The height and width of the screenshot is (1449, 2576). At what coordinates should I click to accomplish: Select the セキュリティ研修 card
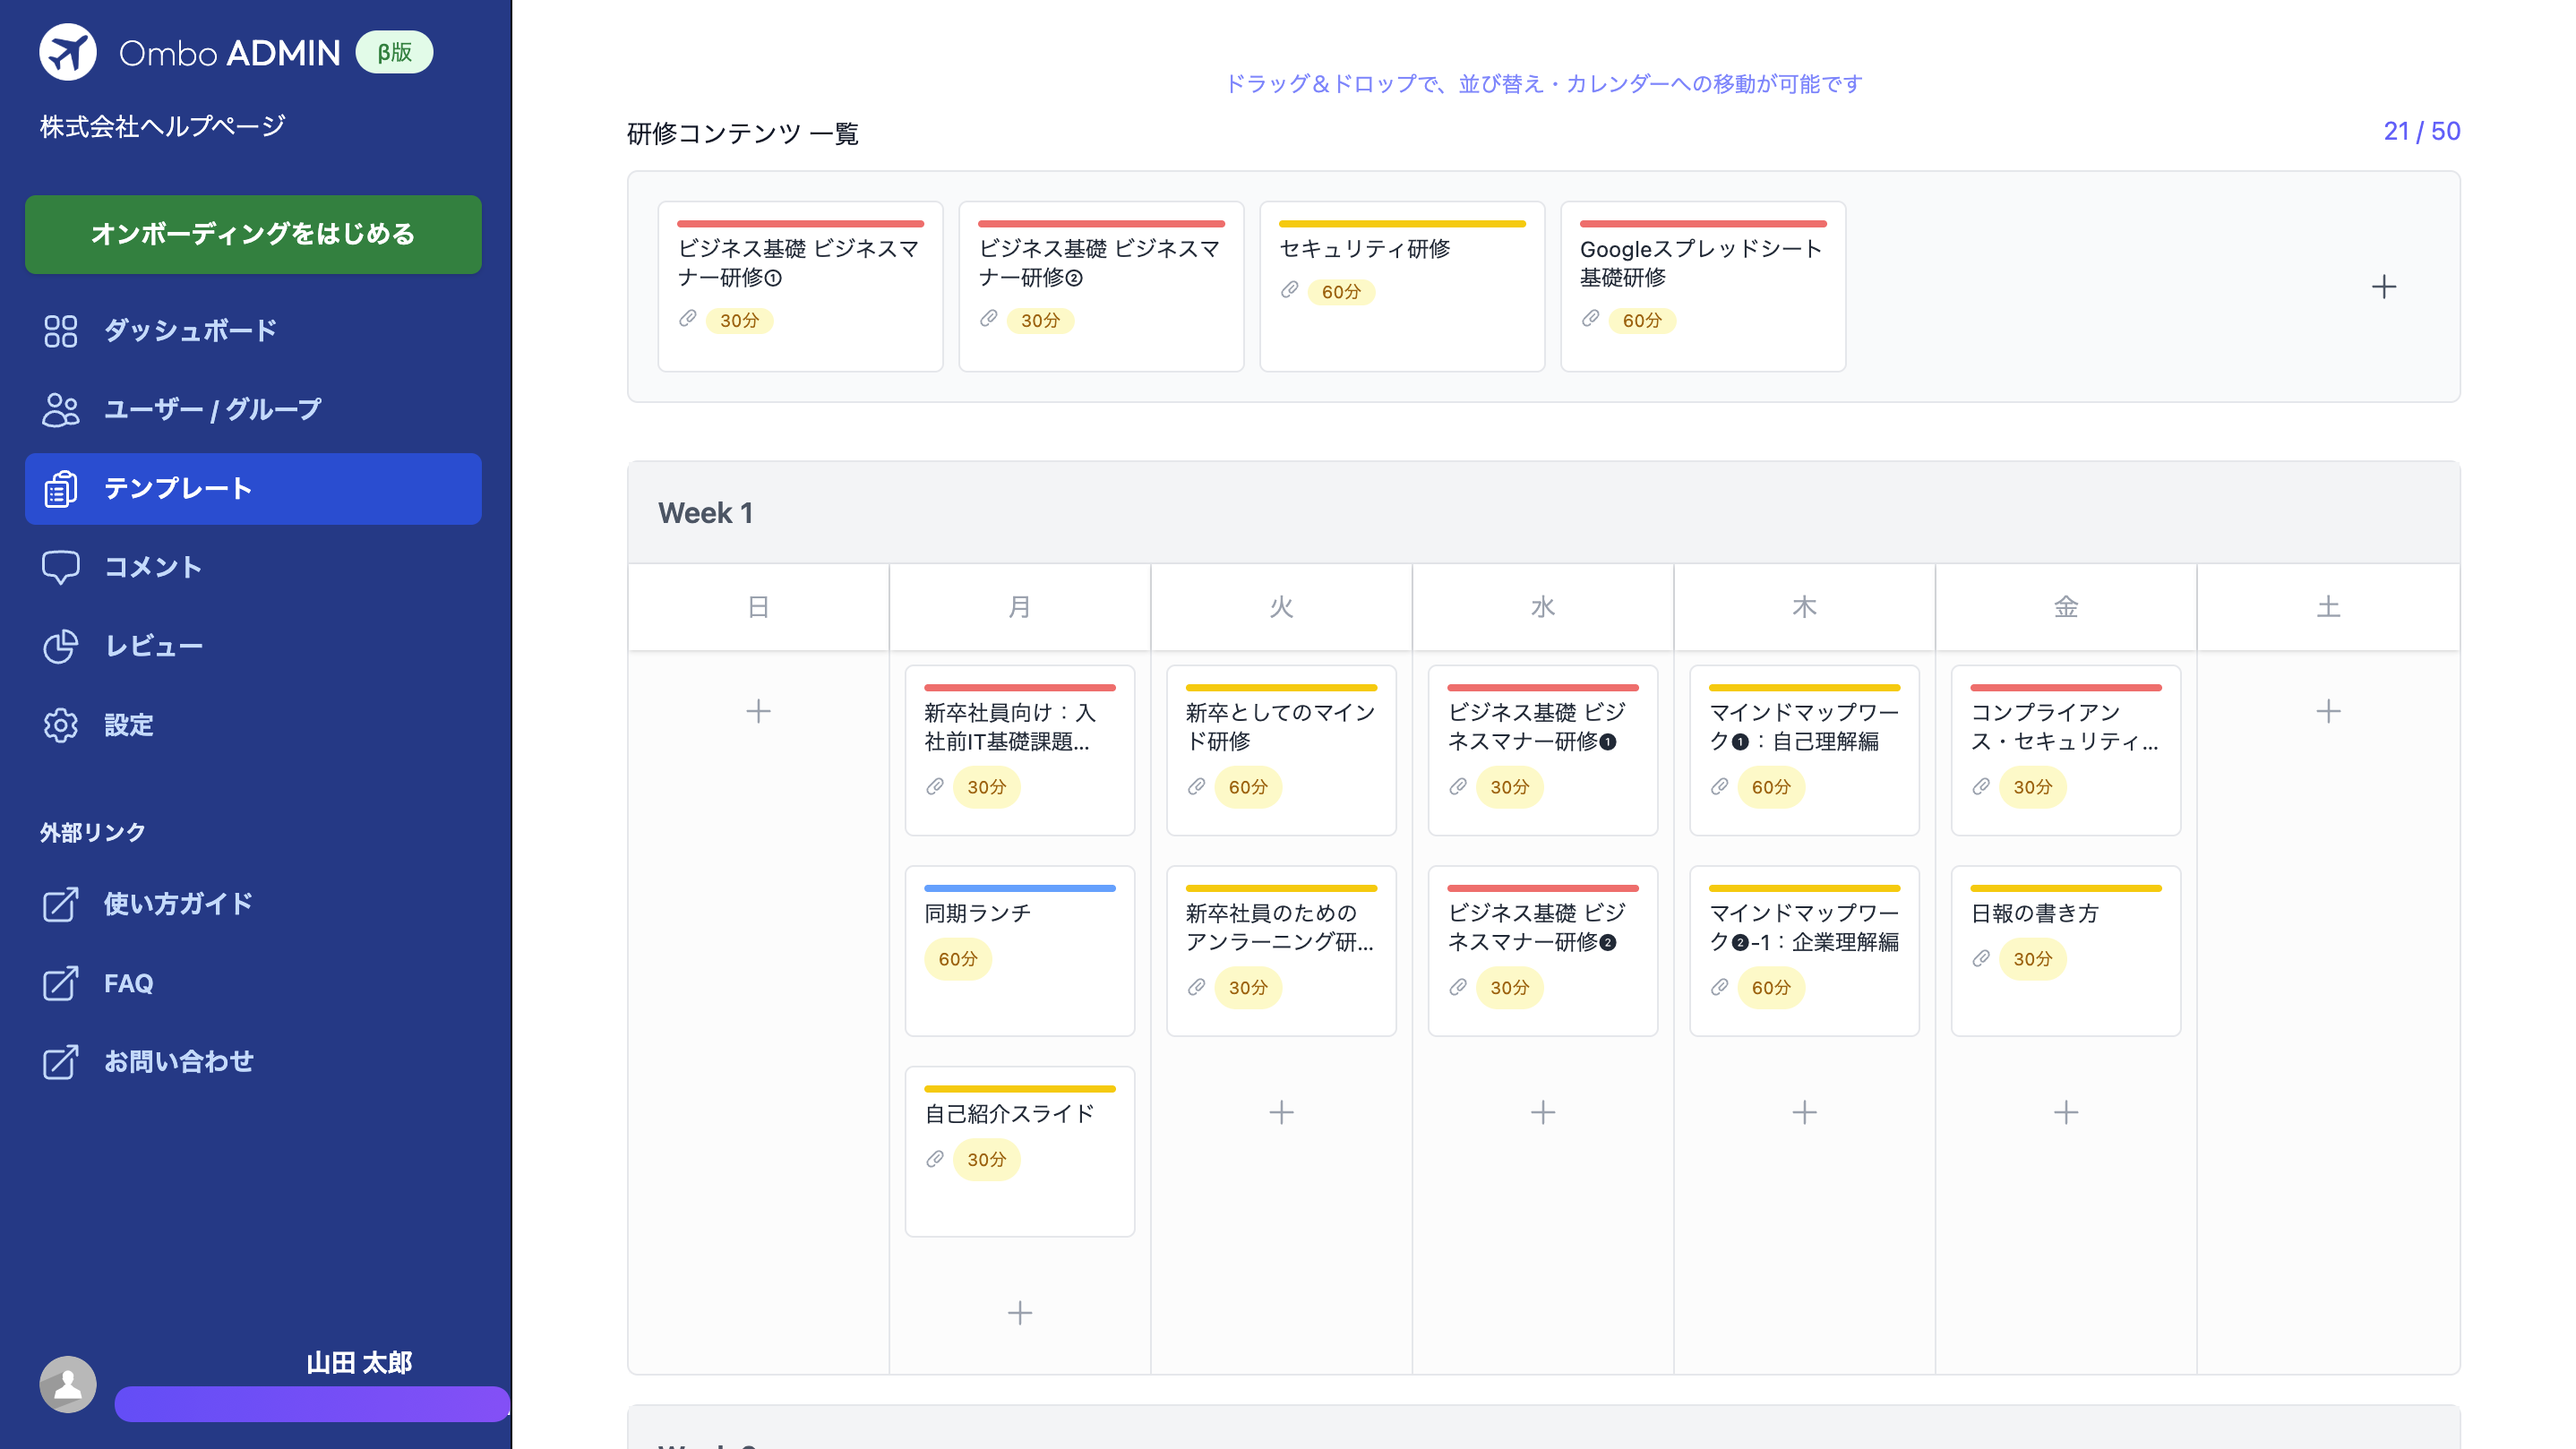point(1402,286)
